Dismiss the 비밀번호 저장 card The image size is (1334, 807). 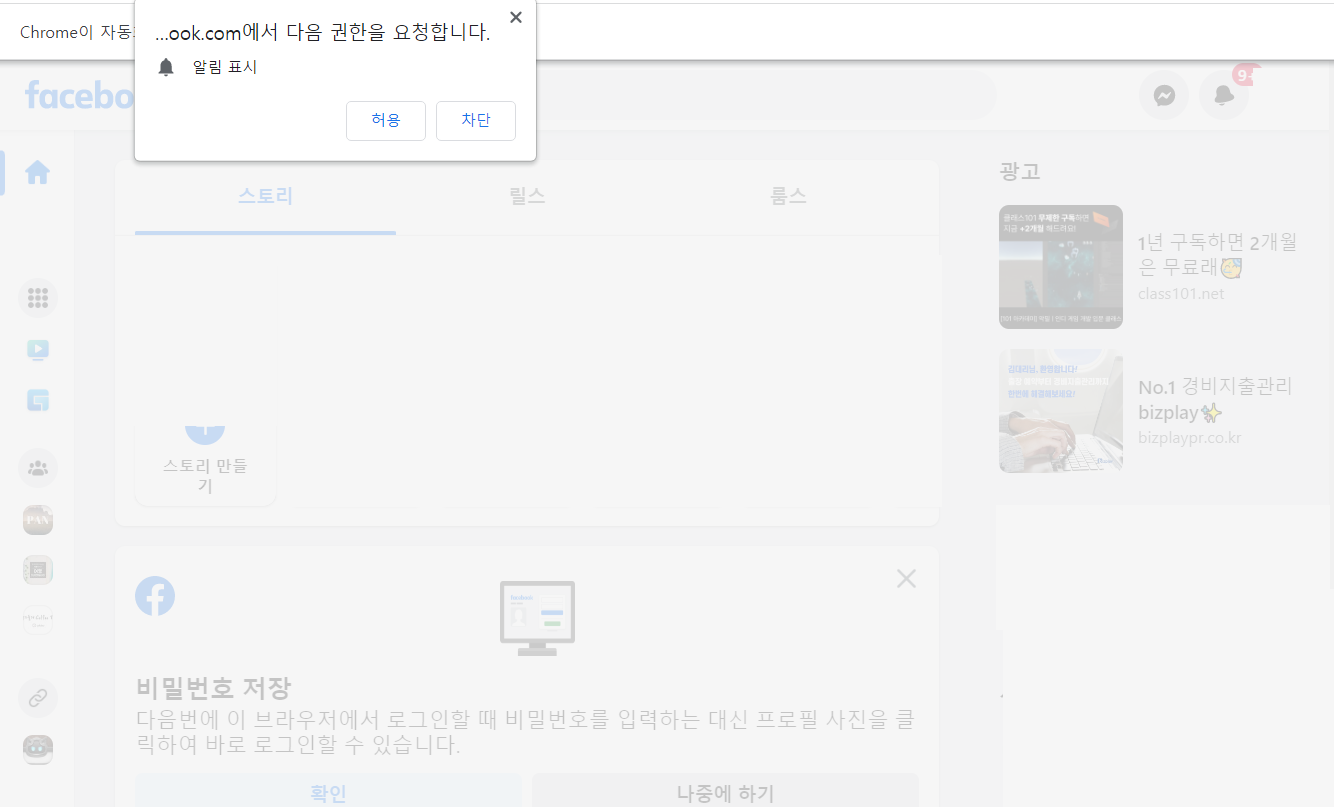pos(906,578)
